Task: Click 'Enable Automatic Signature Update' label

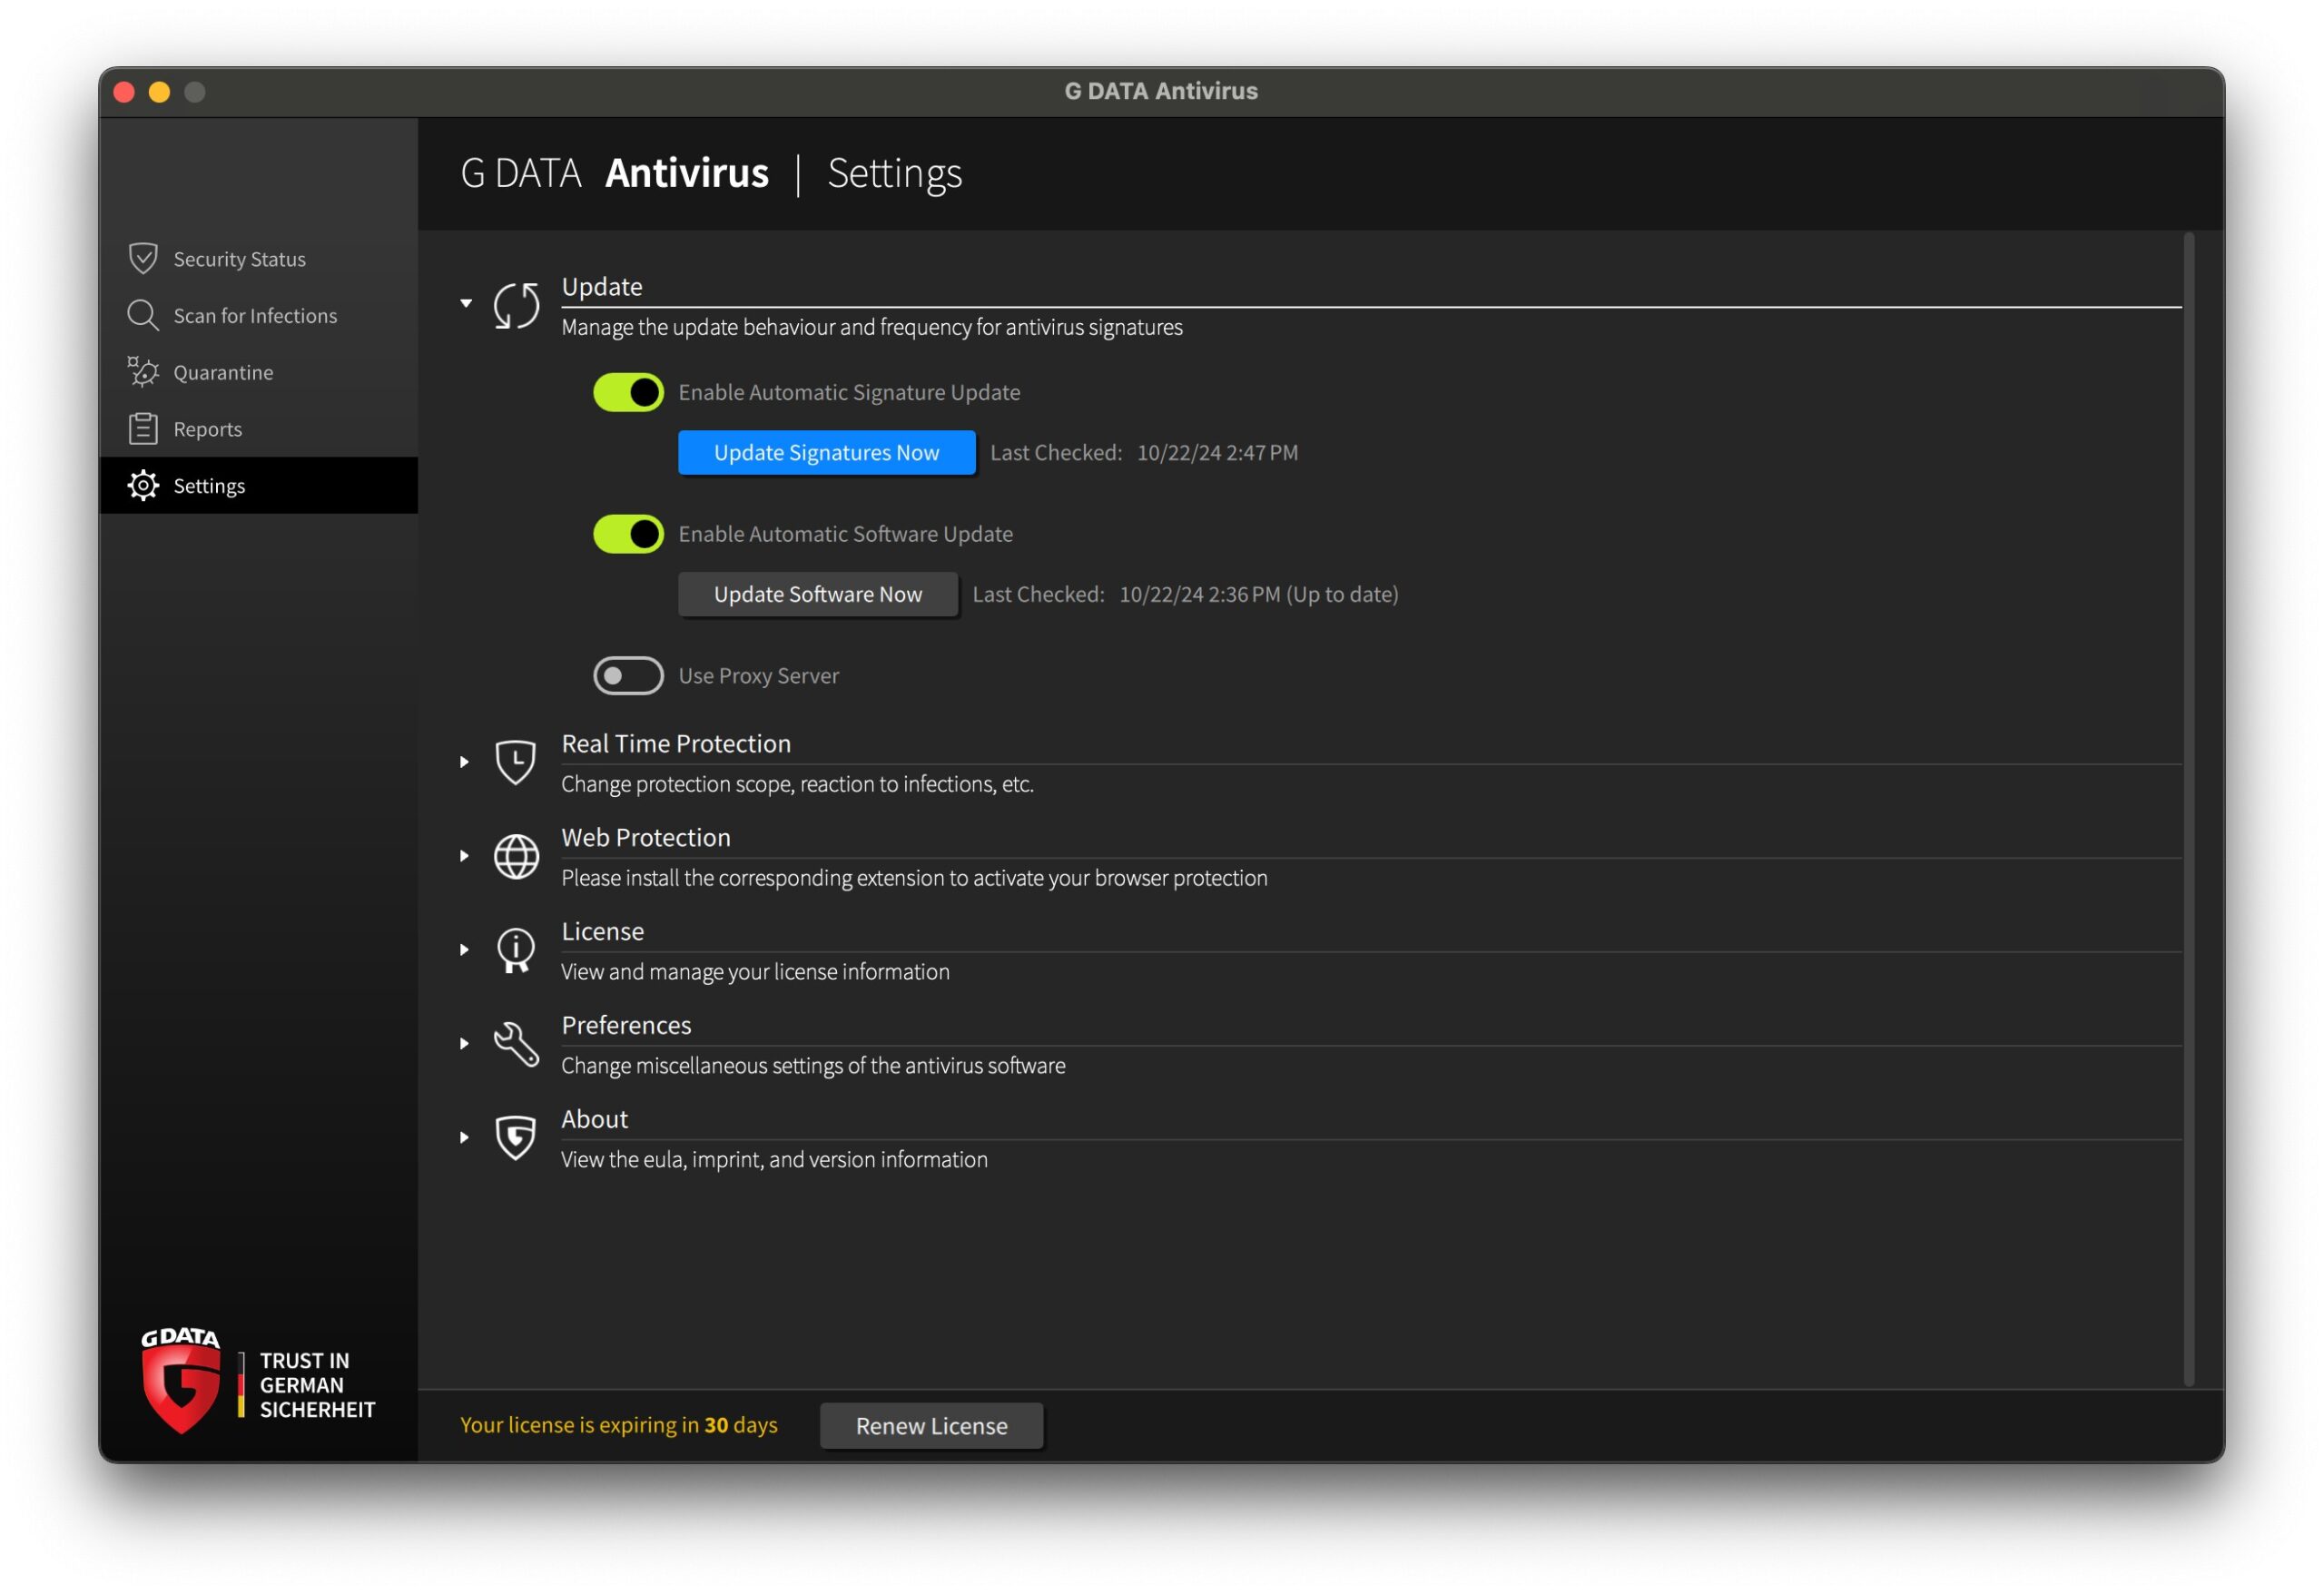Action: click(x=850, y=393)
